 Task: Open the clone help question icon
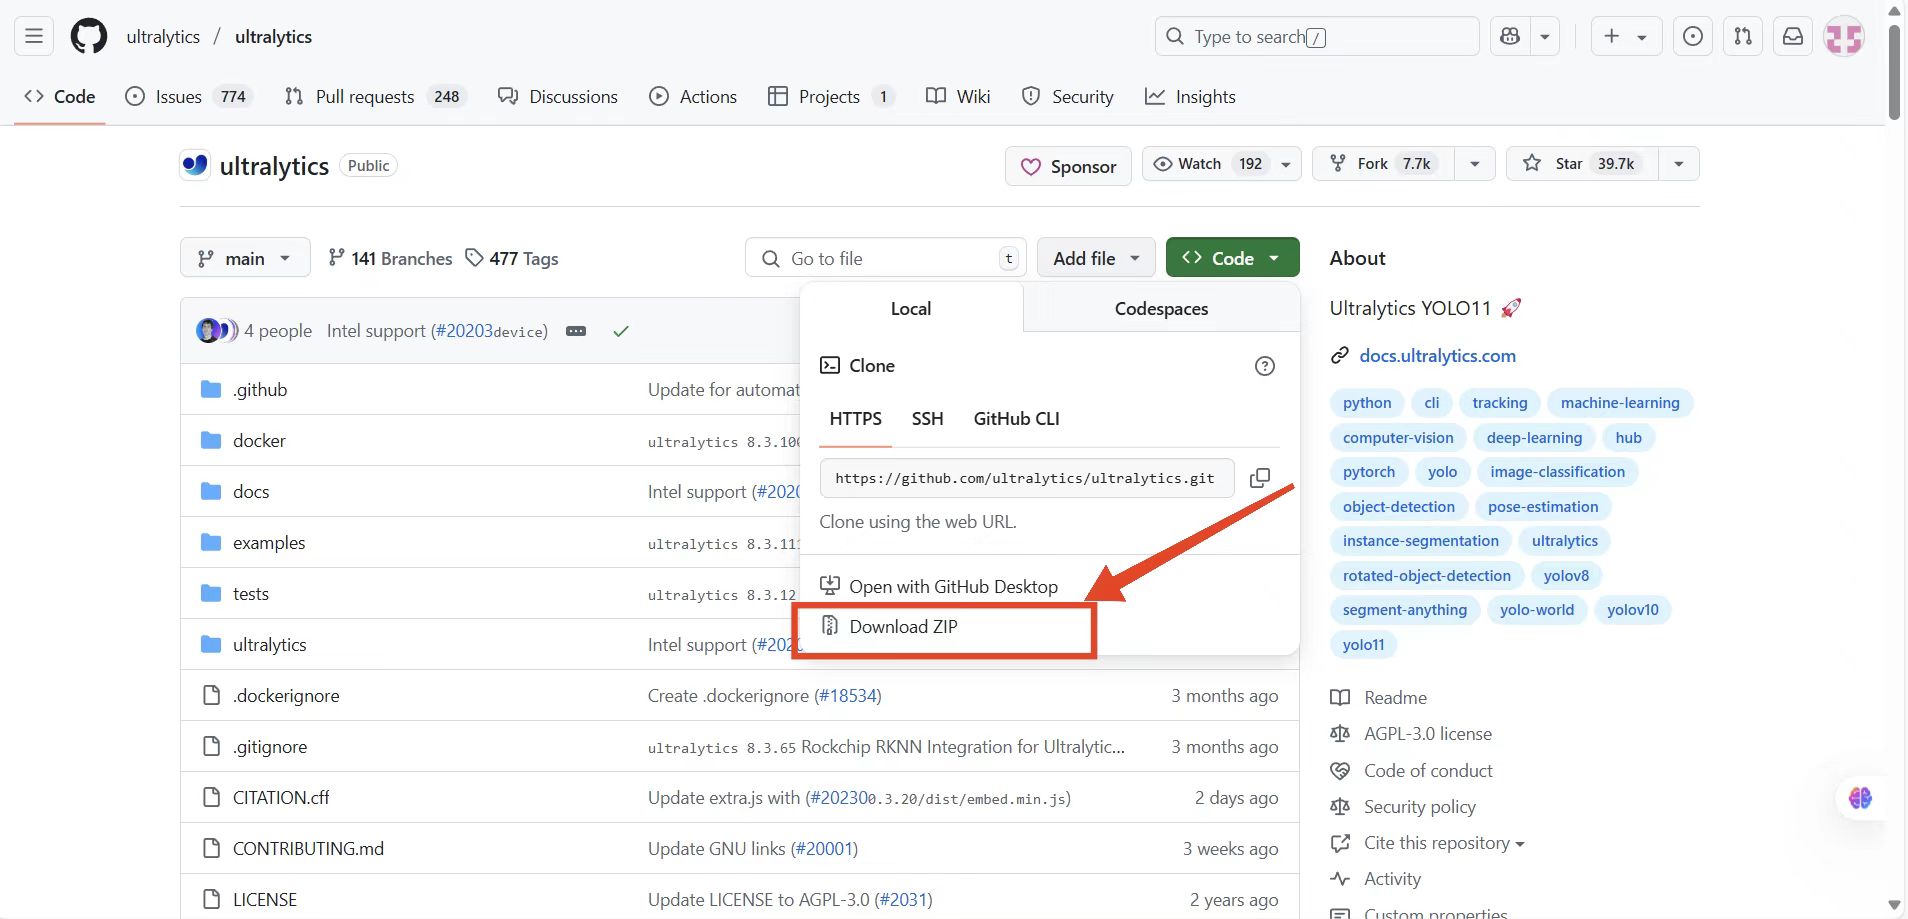coord(1265,366)
